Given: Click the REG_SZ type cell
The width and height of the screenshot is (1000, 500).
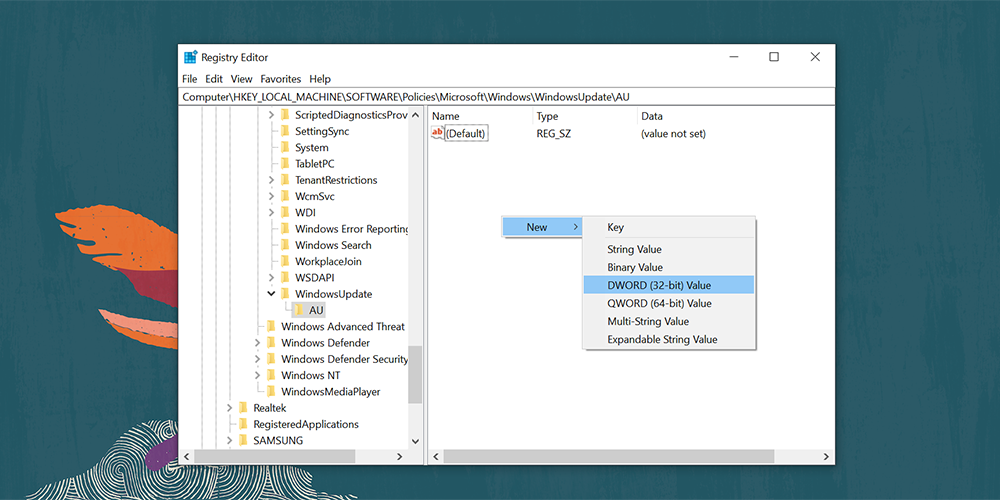Looking at the screenshot, I should (x=554, y=134).
